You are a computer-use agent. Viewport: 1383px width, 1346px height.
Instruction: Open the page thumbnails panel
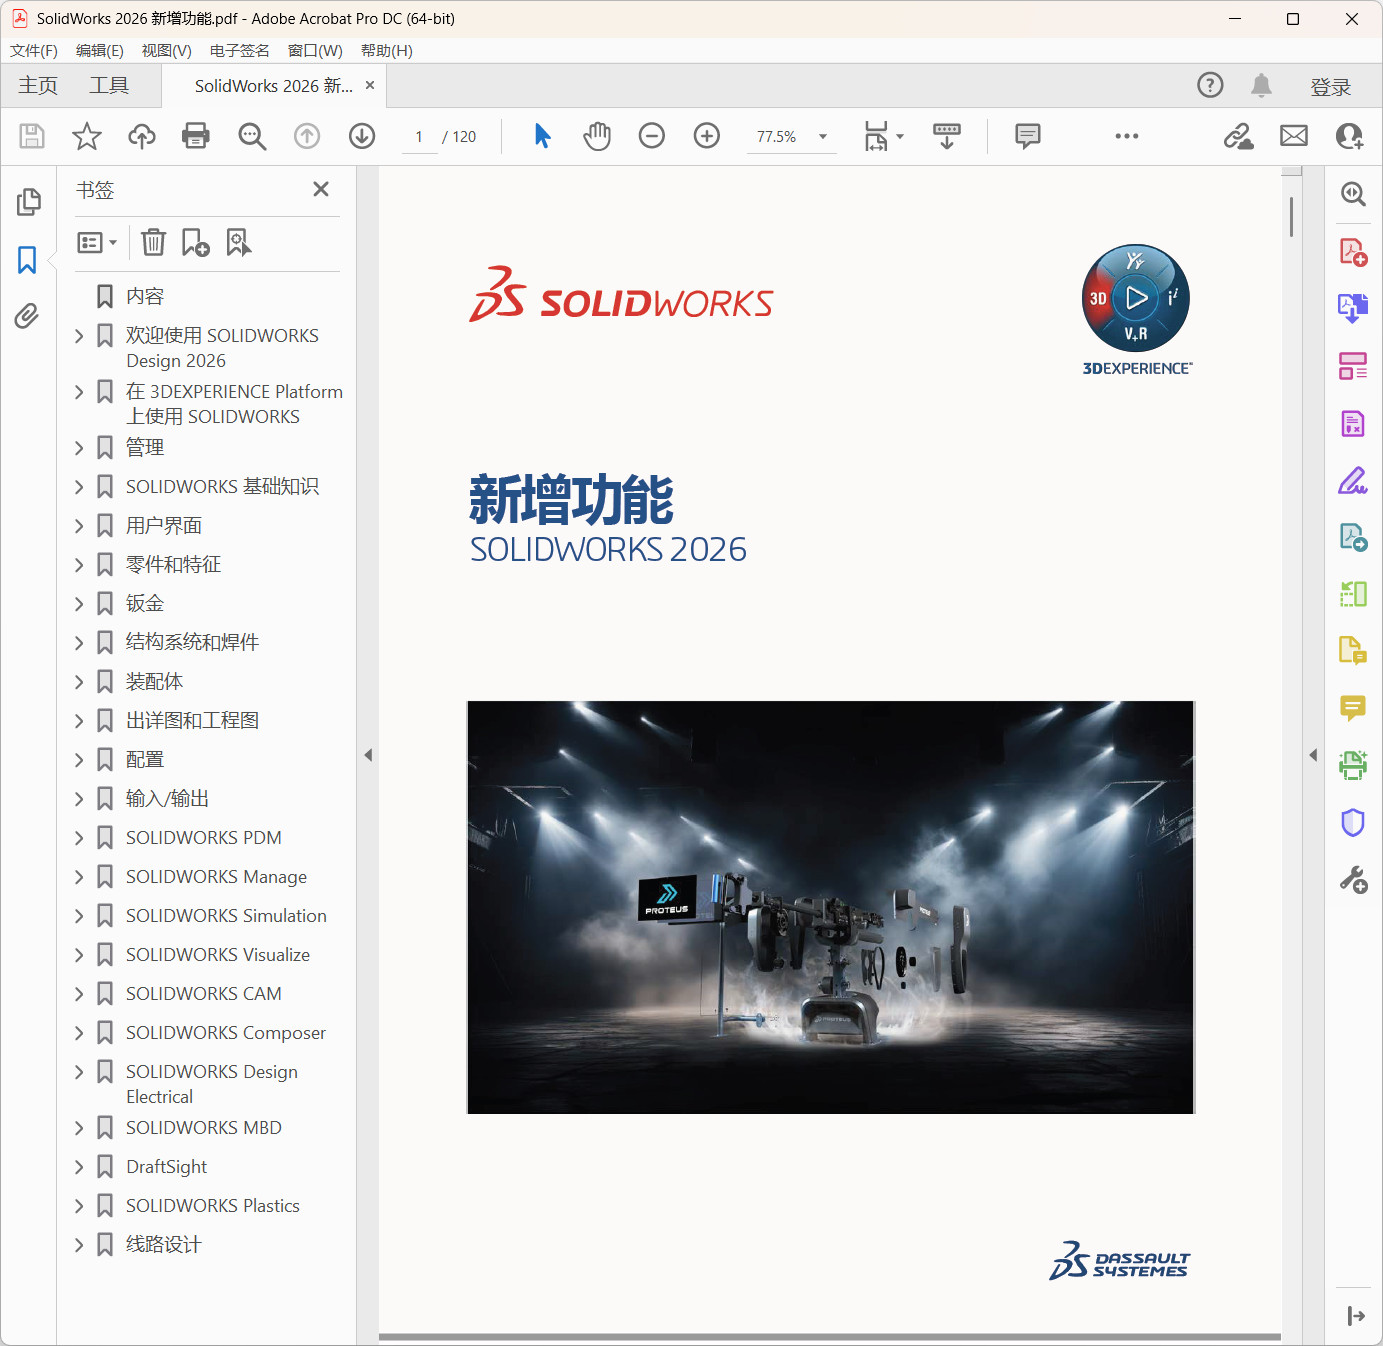pyautogui.click(x=28, y=202)
